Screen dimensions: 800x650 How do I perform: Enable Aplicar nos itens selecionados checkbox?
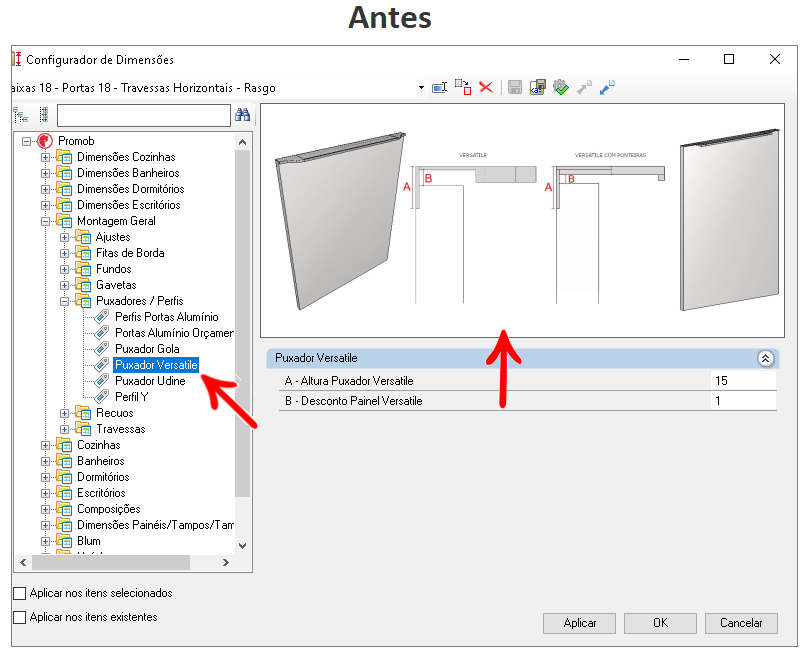pos(19,593)
